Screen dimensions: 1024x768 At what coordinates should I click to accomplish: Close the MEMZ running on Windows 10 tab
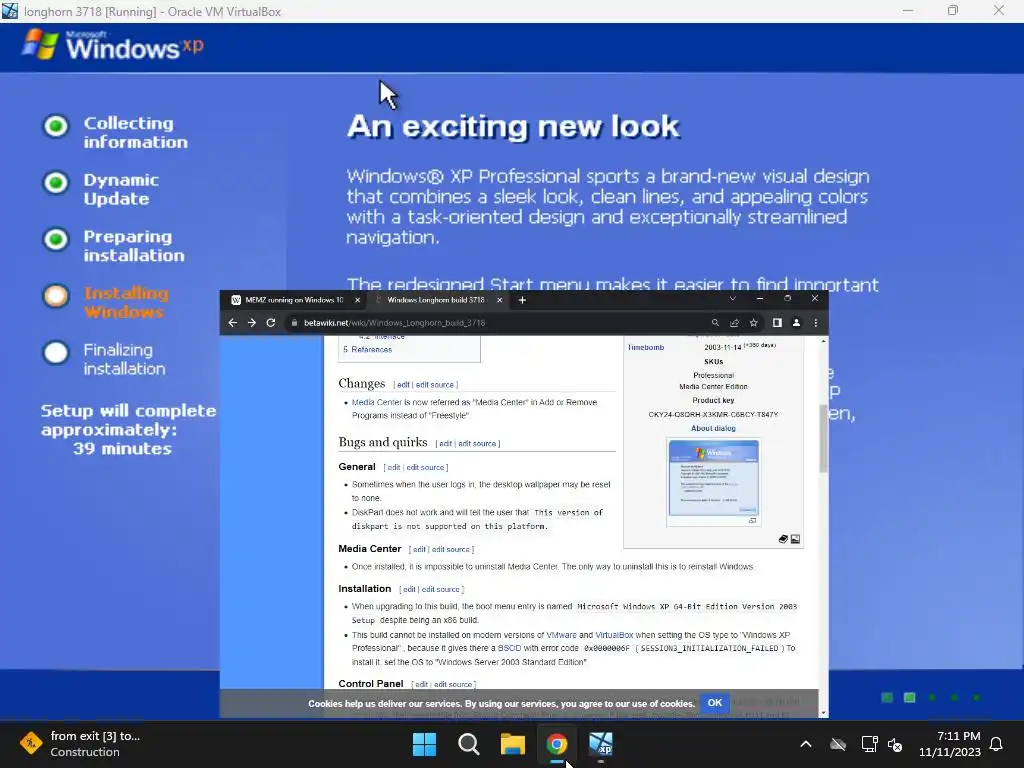coord(357,300)
